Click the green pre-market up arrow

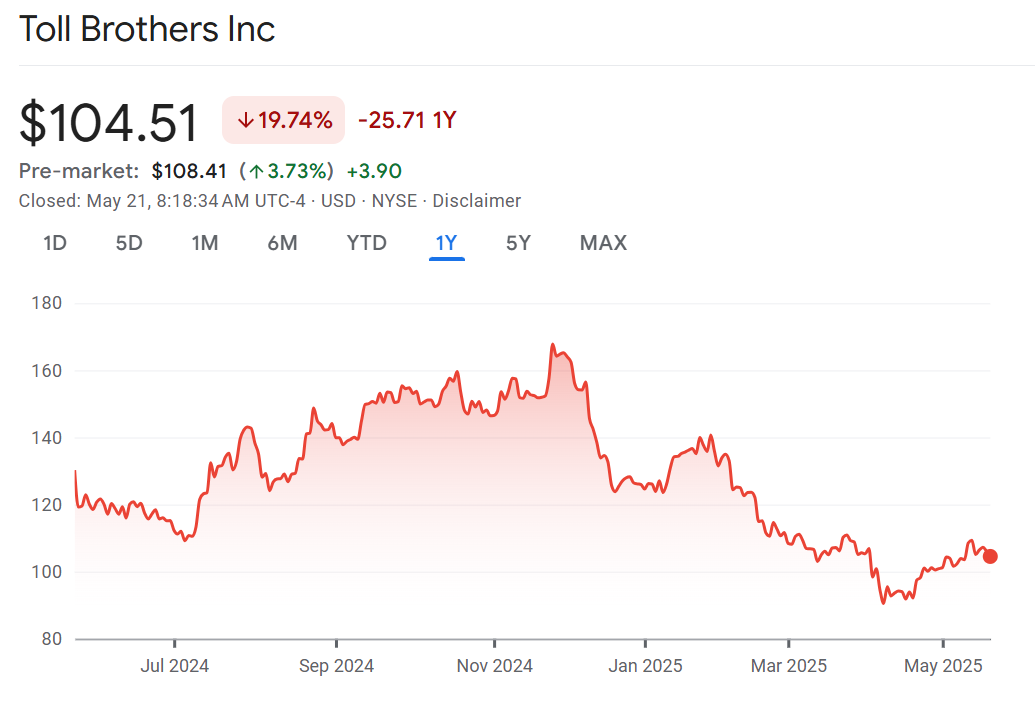256,172
